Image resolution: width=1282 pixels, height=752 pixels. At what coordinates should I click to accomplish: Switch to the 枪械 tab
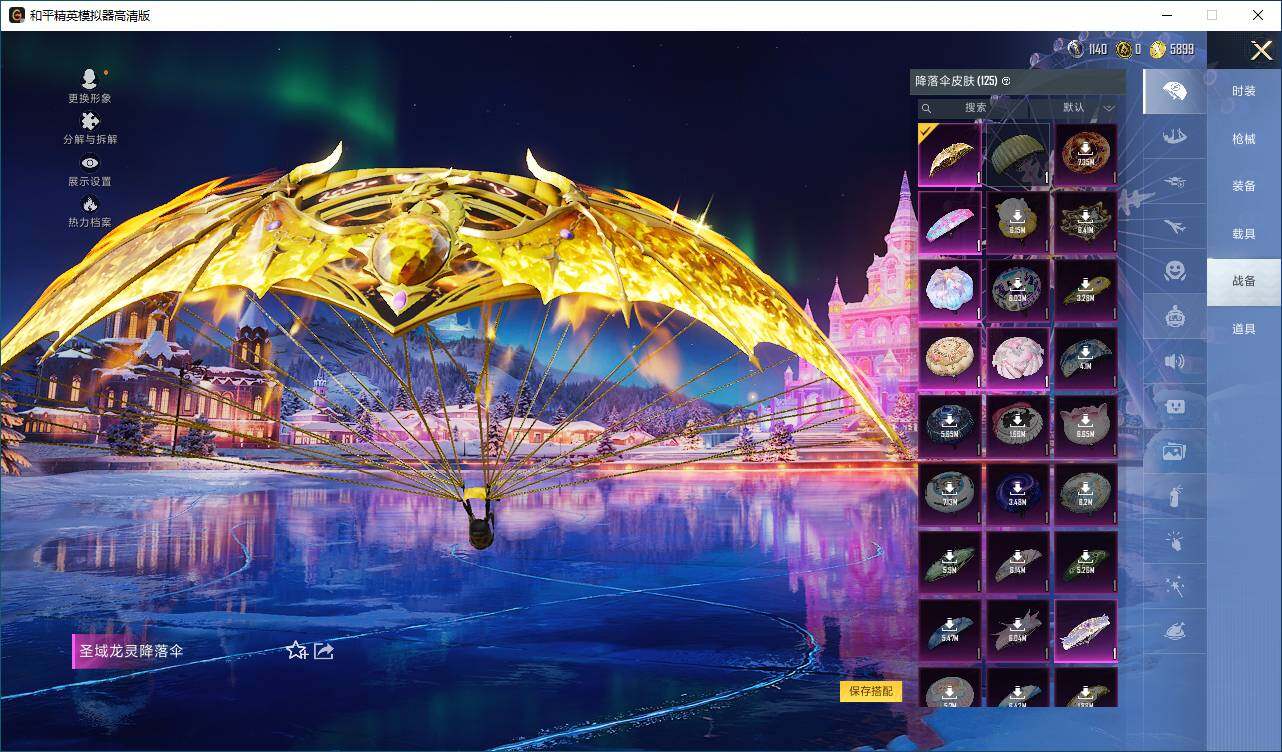coord(1244,139)
